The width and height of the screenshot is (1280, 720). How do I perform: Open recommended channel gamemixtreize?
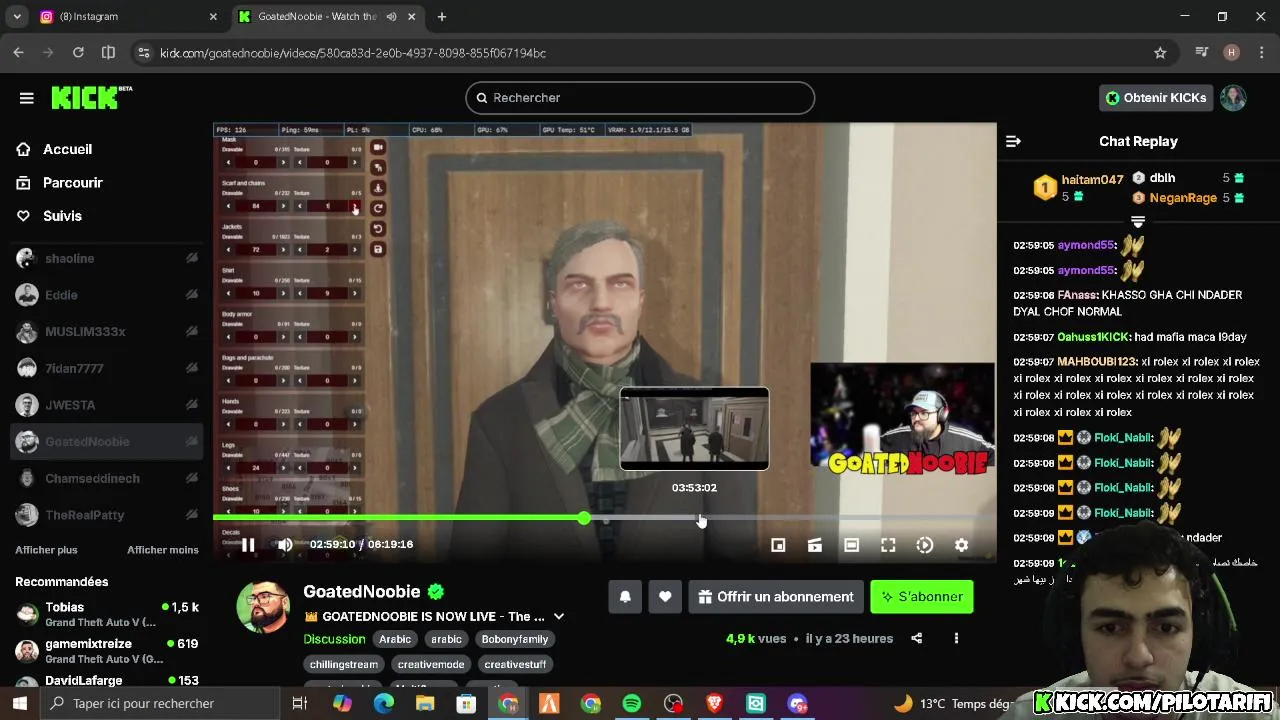click(107, 651)
